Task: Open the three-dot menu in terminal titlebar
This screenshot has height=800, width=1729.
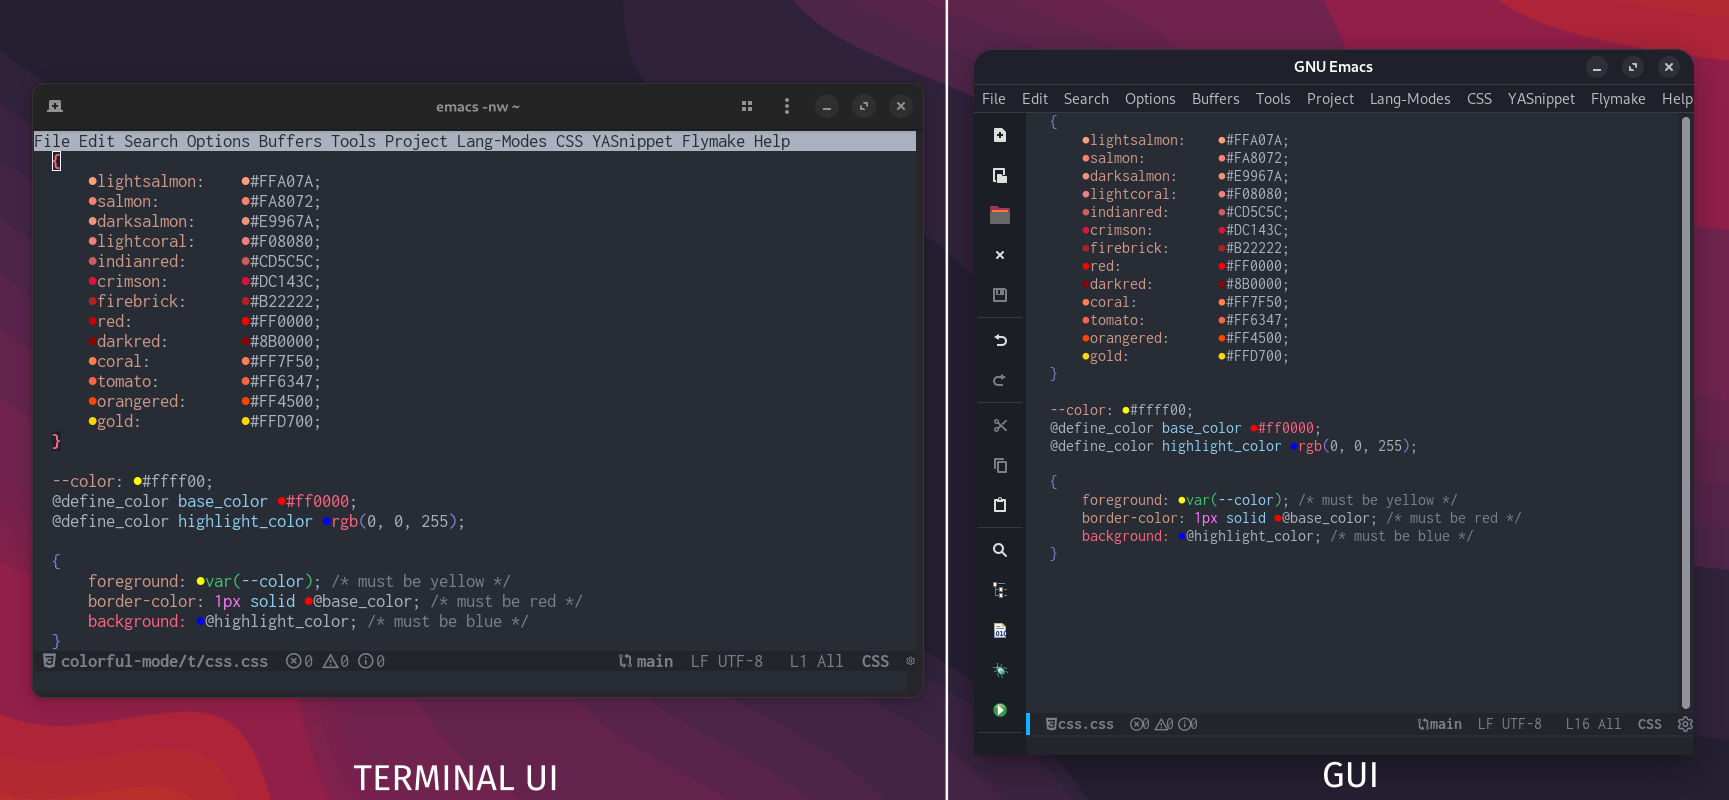Action: point(787,106)
